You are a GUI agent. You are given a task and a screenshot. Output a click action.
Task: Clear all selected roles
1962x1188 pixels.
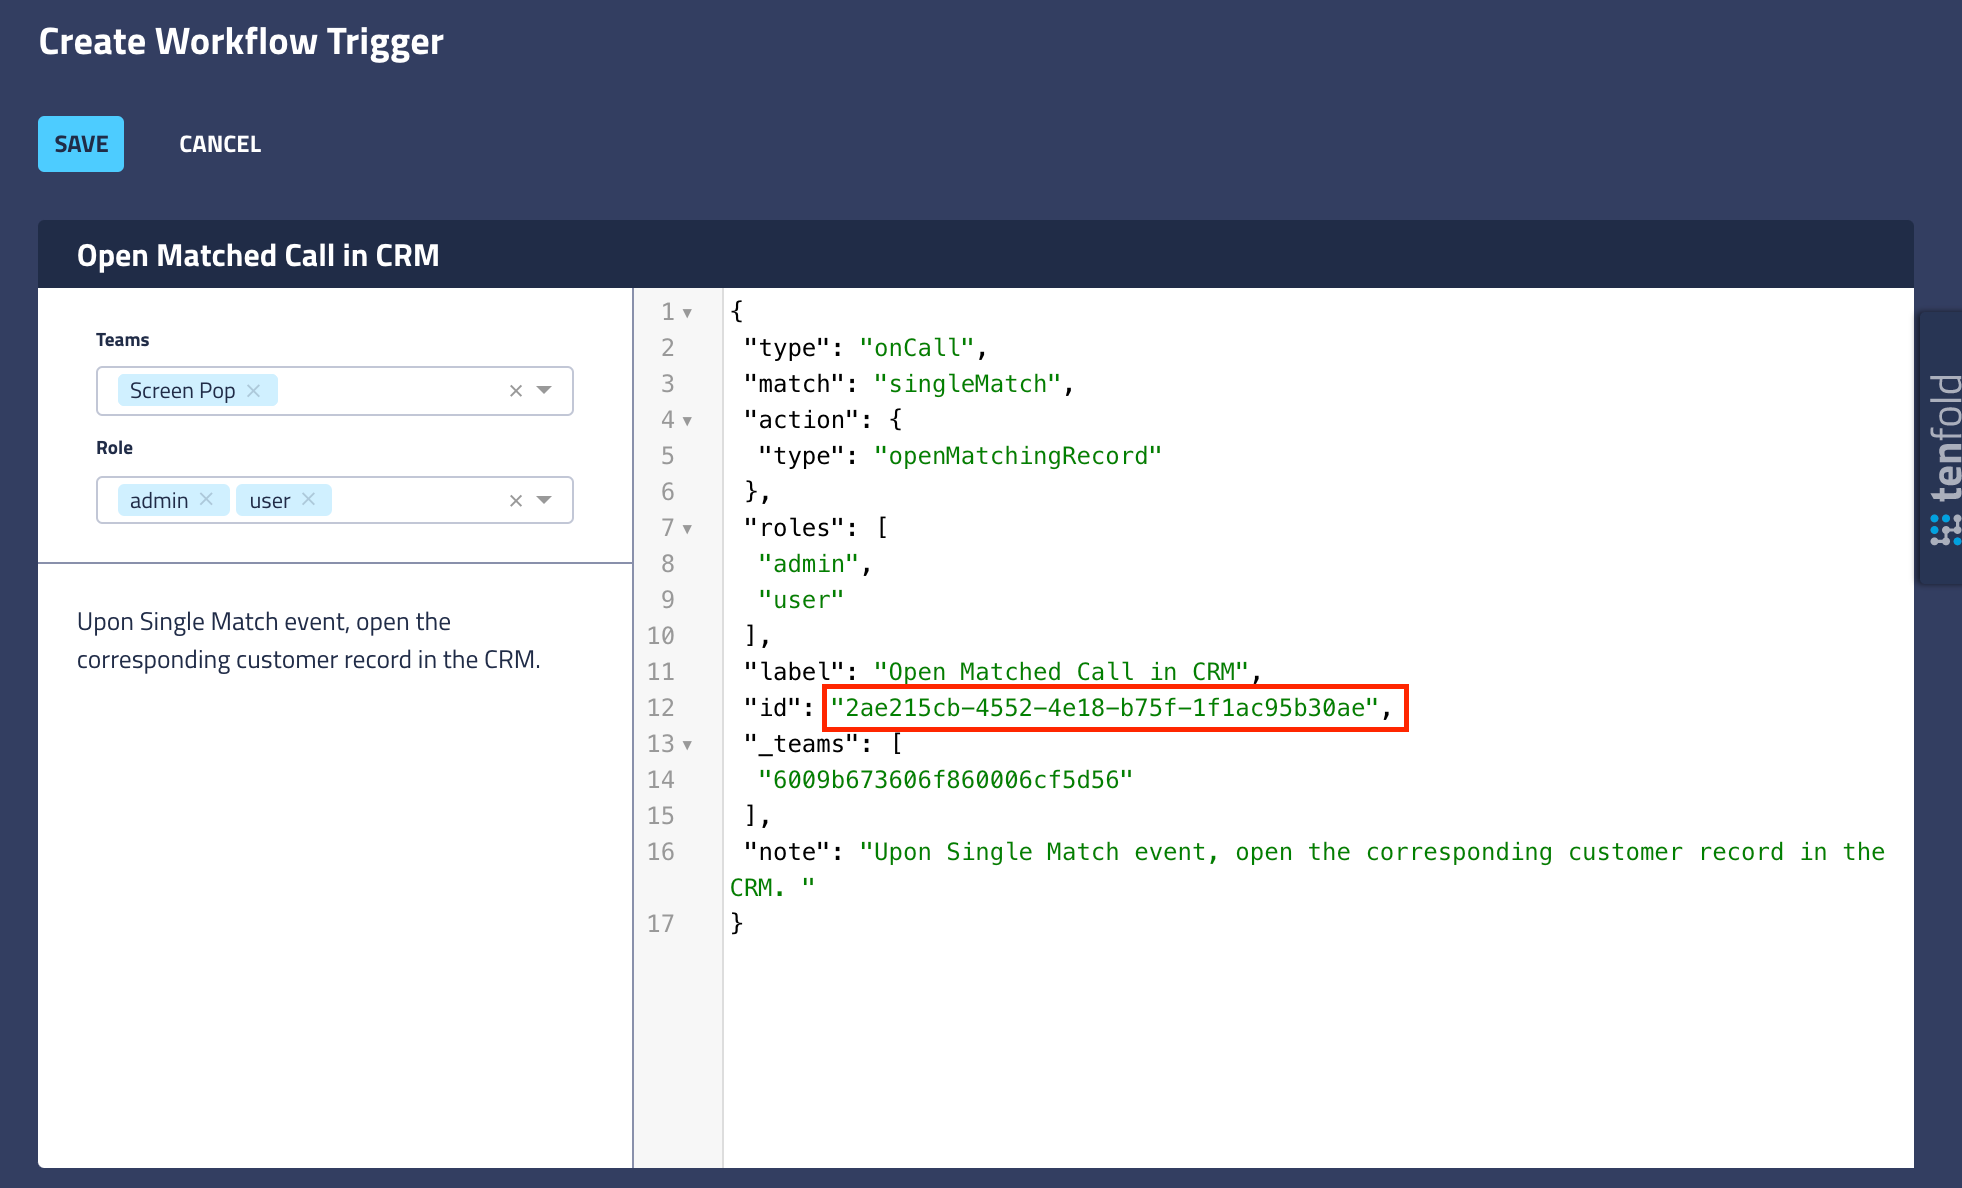(x=516, y=501)
